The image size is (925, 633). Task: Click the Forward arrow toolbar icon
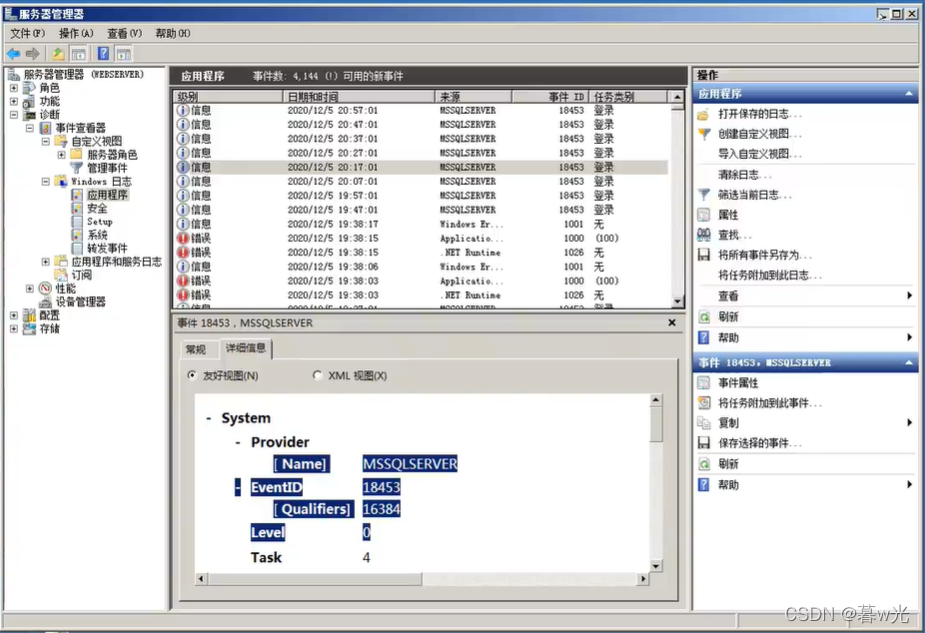[x=33, y=54]
